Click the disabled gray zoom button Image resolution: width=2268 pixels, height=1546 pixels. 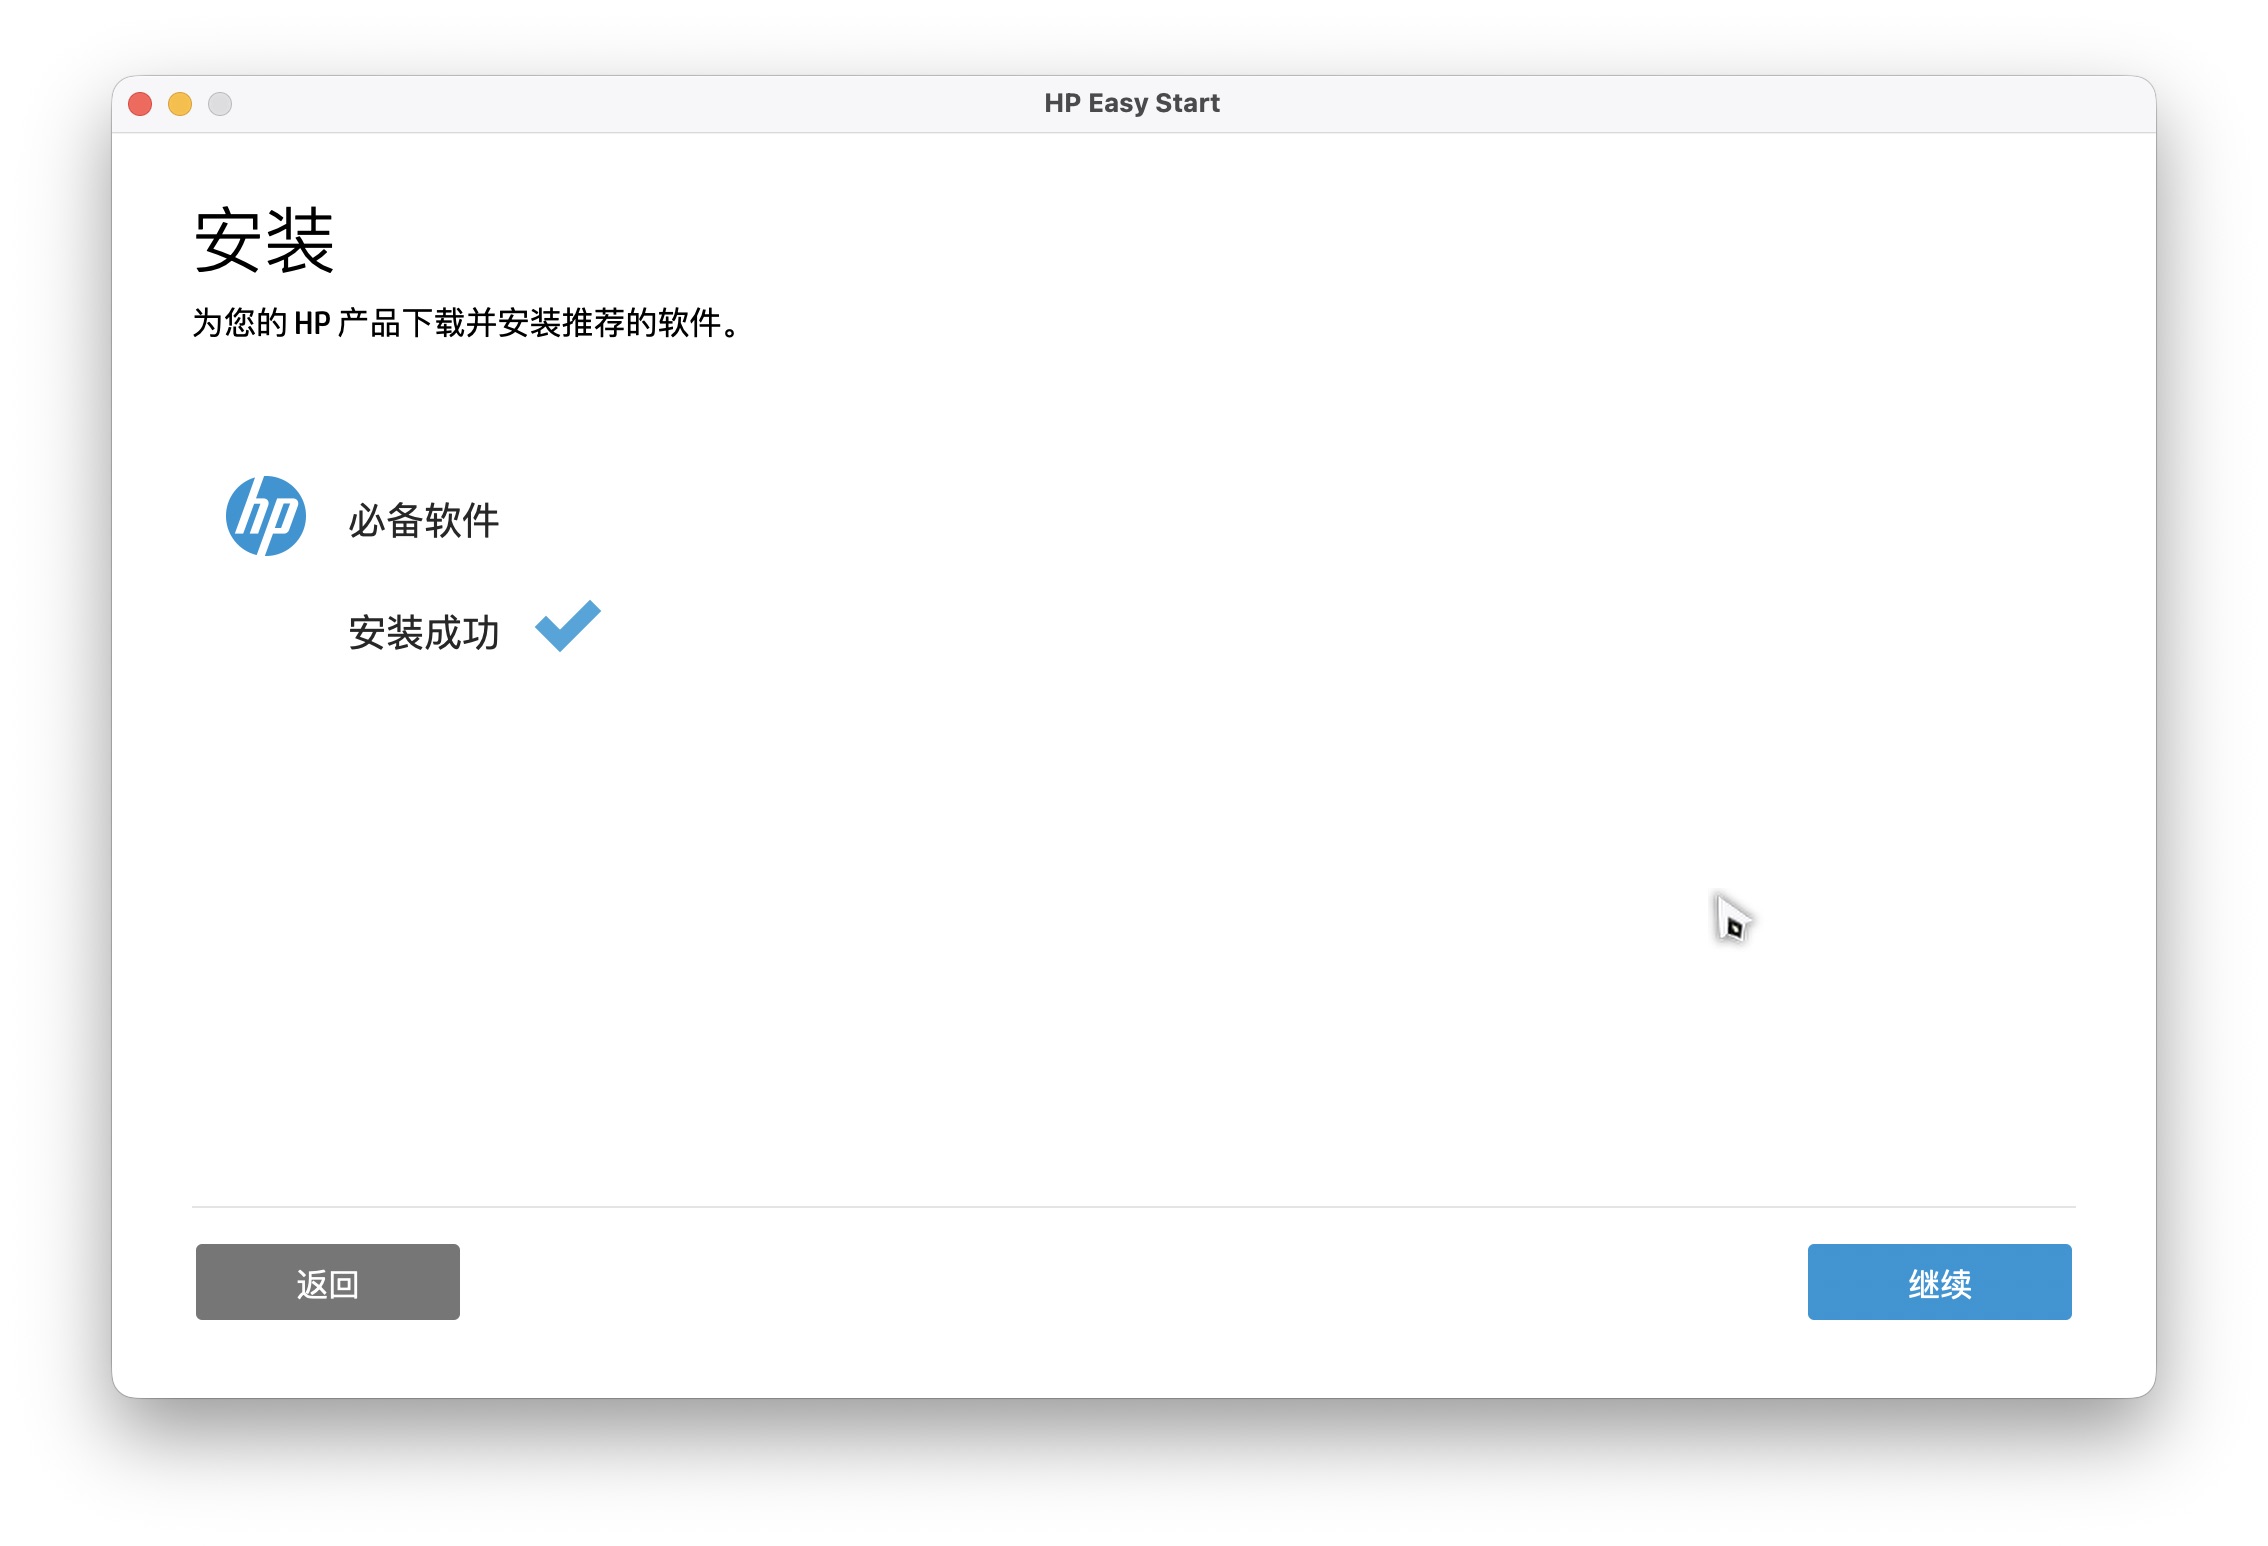tap(220, 104)
